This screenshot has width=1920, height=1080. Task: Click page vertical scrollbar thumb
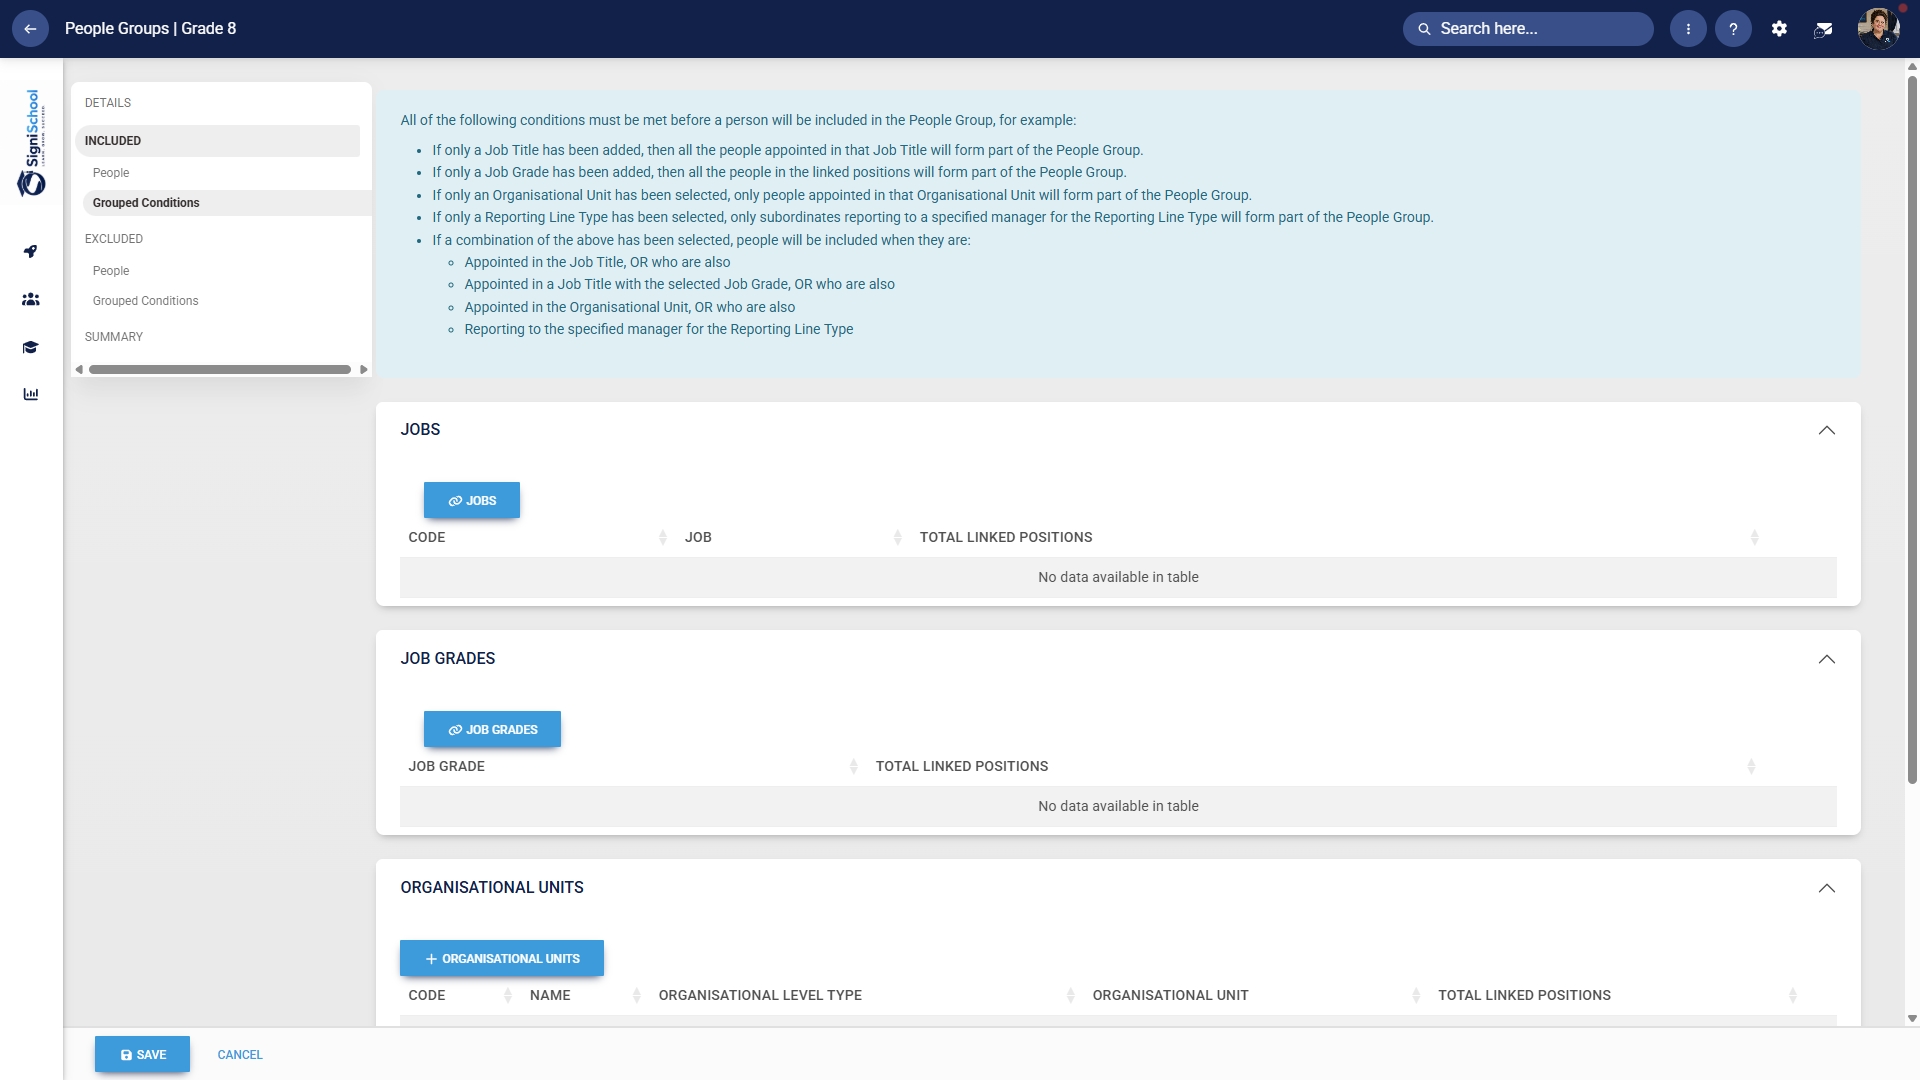point(1912,430)
